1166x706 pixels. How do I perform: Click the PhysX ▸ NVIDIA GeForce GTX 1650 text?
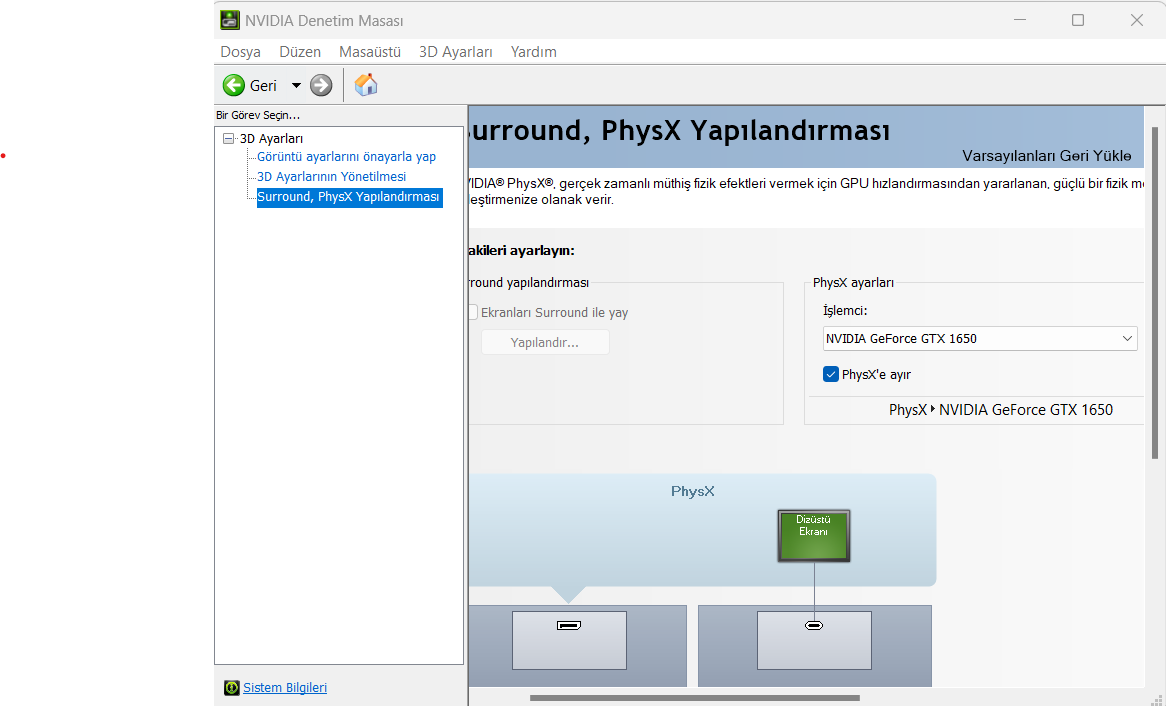pos(1000,410)
